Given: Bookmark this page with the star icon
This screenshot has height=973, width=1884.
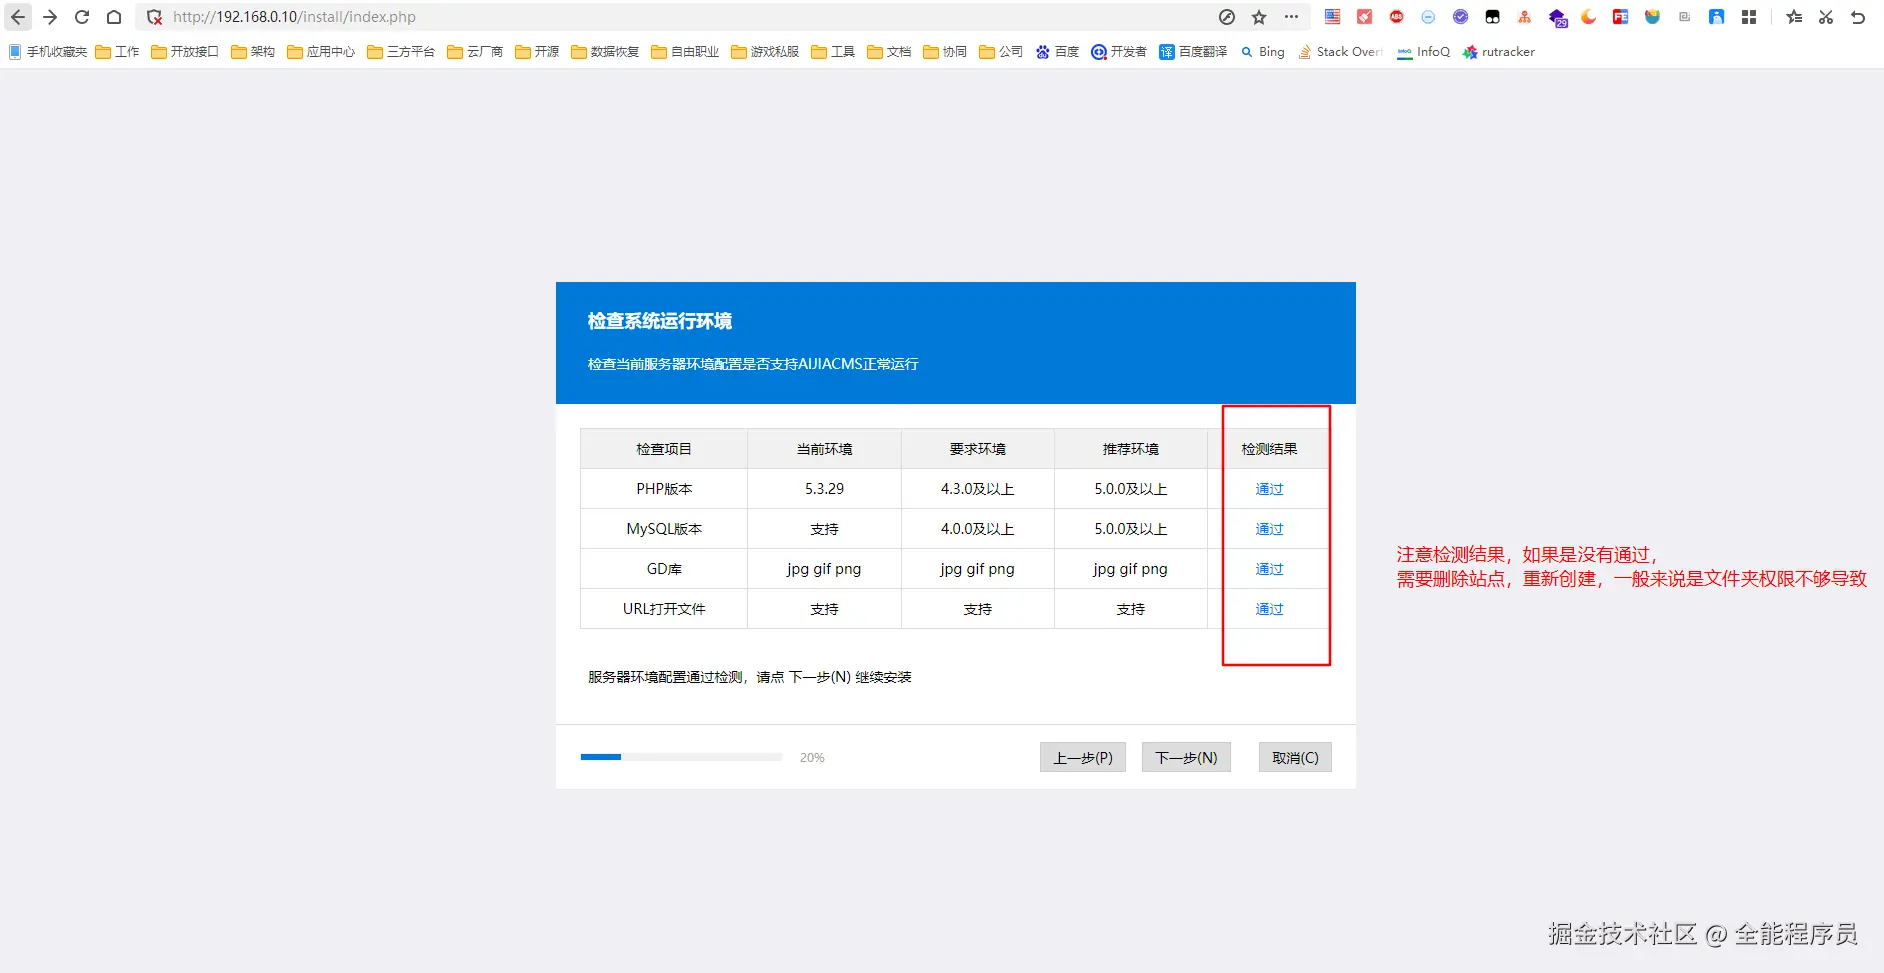Looking at the screenshot, I should pyautogui.click(x=1259, y=17).
